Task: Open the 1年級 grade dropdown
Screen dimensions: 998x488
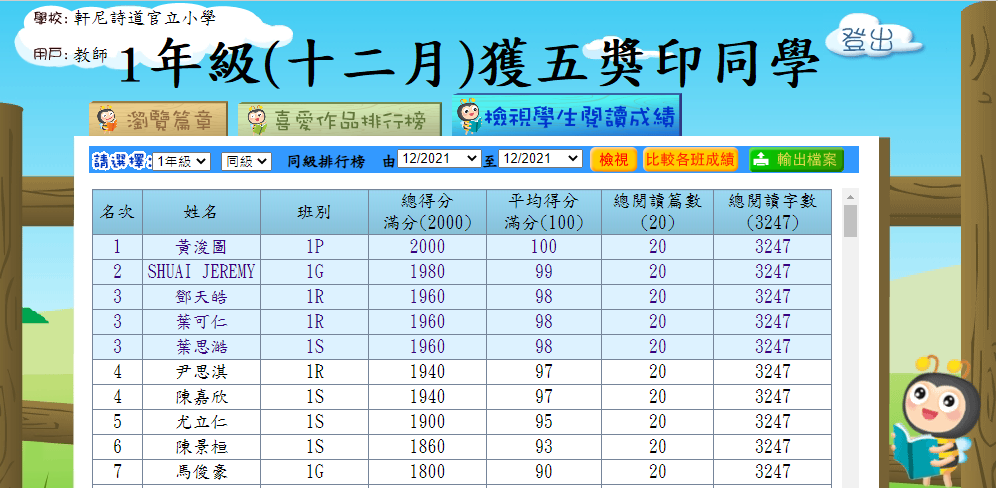Action: tap(181, 162)
